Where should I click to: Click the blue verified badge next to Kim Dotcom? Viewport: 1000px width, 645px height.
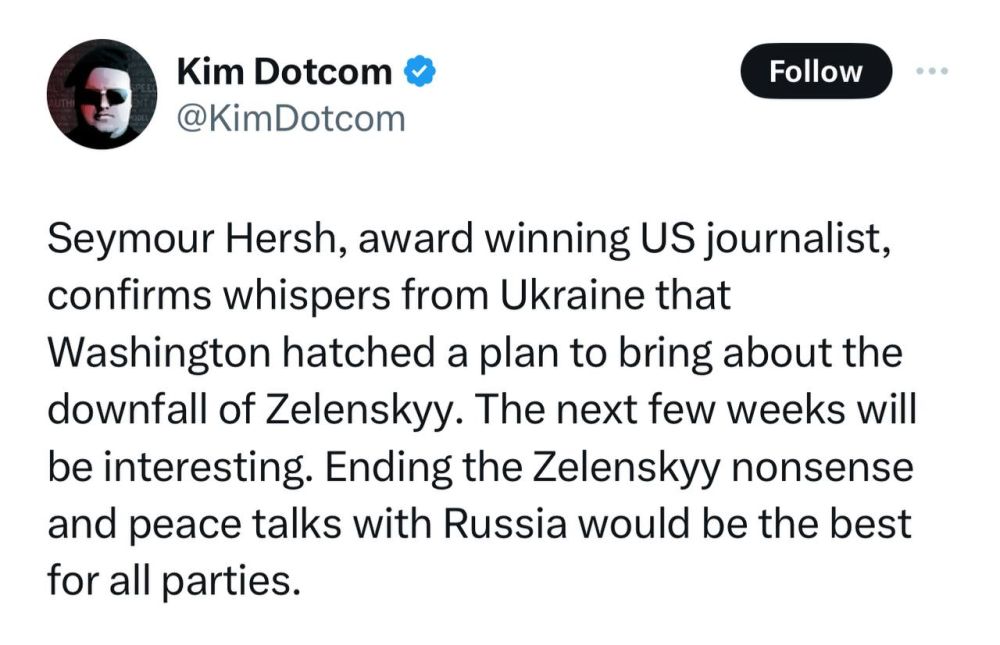pos(421,70)
